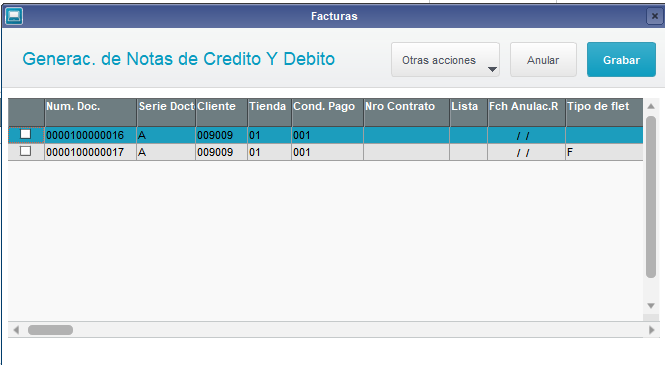
Task: Click the Nro Contrato column header
Action: coord(406,112)
